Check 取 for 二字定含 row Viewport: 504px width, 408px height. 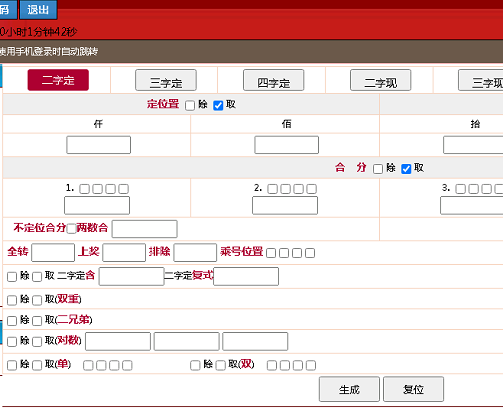point(37,277)
